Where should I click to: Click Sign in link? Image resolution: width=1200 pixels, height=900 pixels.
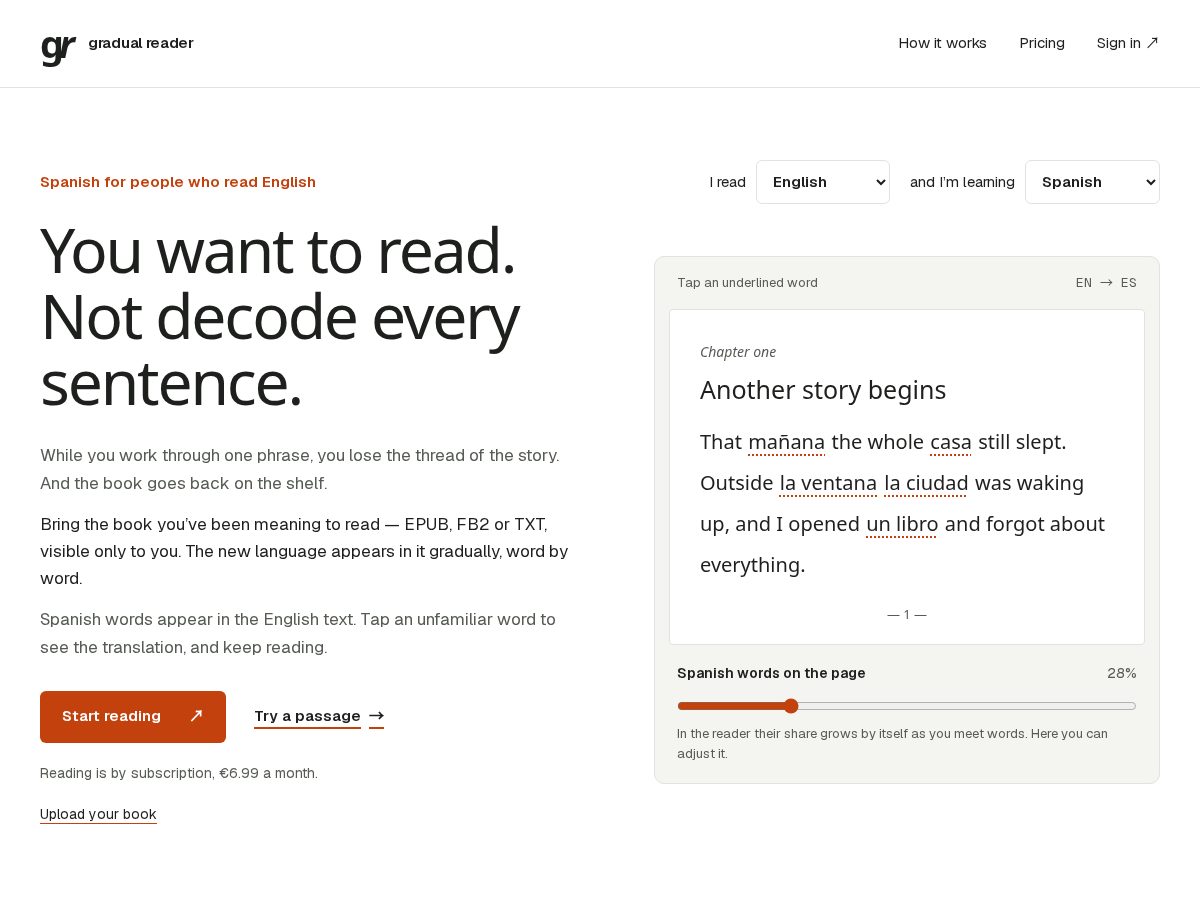coord(1127,43)
